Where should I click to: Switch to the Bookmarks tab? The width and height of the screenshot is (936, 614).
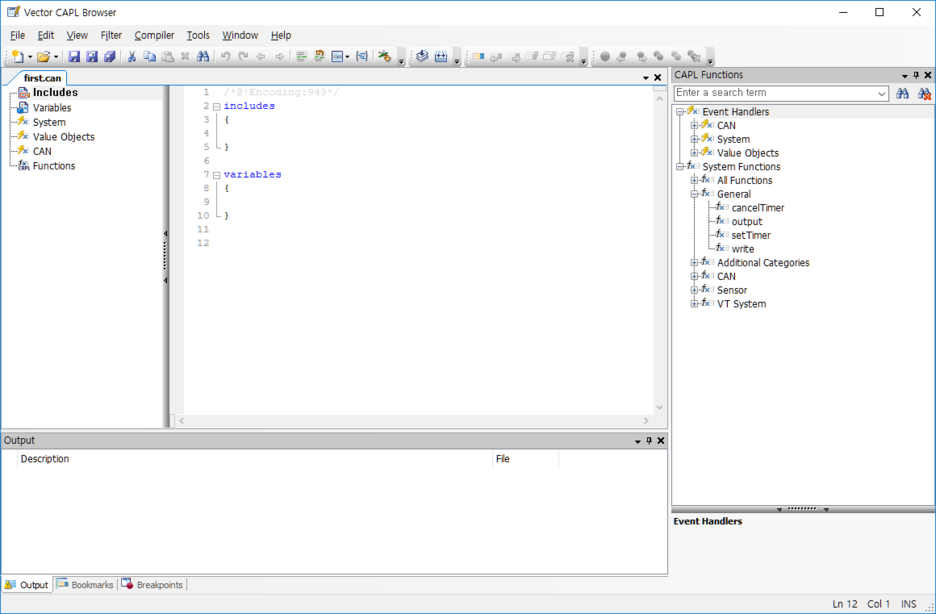click(85, 585)
